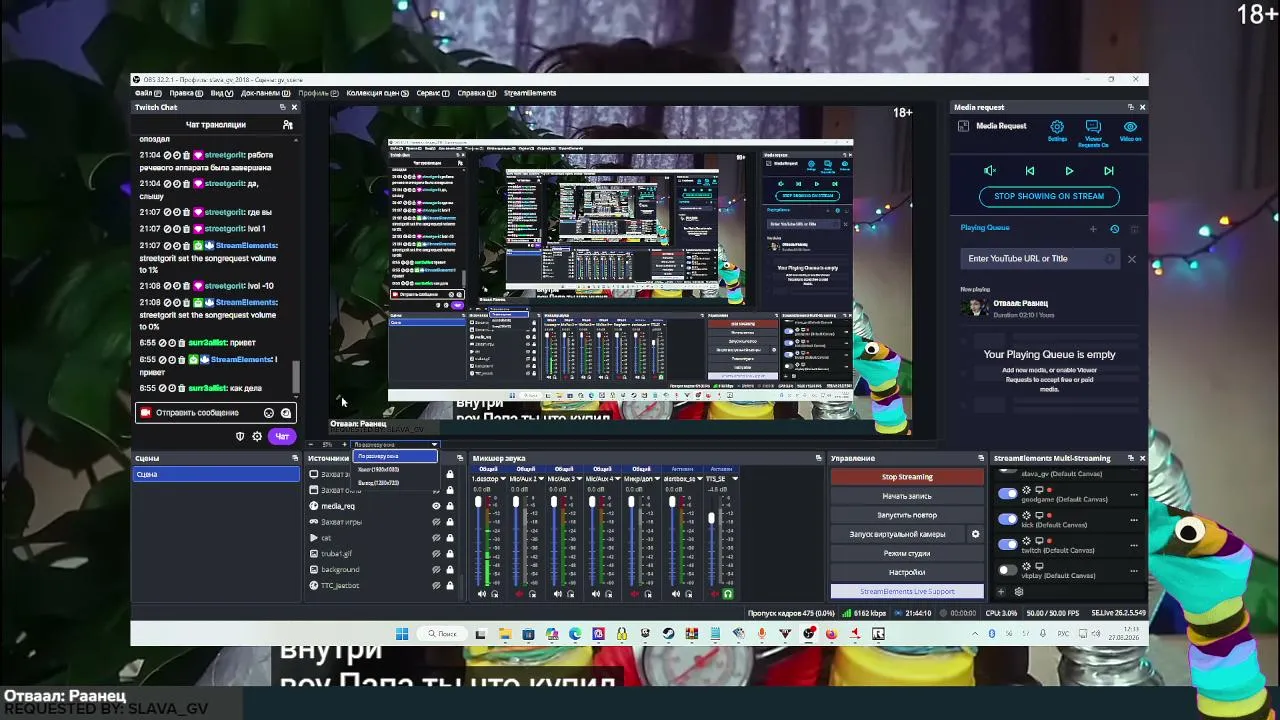The height and width of the screenshot is (720, 1280).
Task: Click the 1.desktop volume fader
Action: (478, 503)
